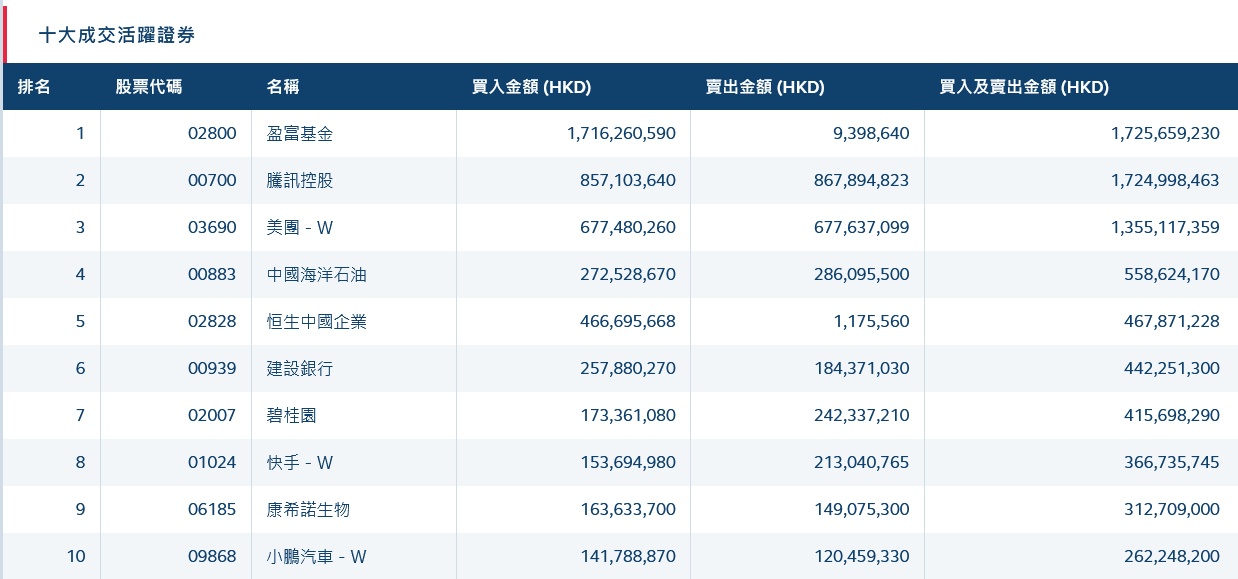Screen dimensions: 1238x579
Task: Click sell amount 867,894,823
Action: [x=862, y=180]
